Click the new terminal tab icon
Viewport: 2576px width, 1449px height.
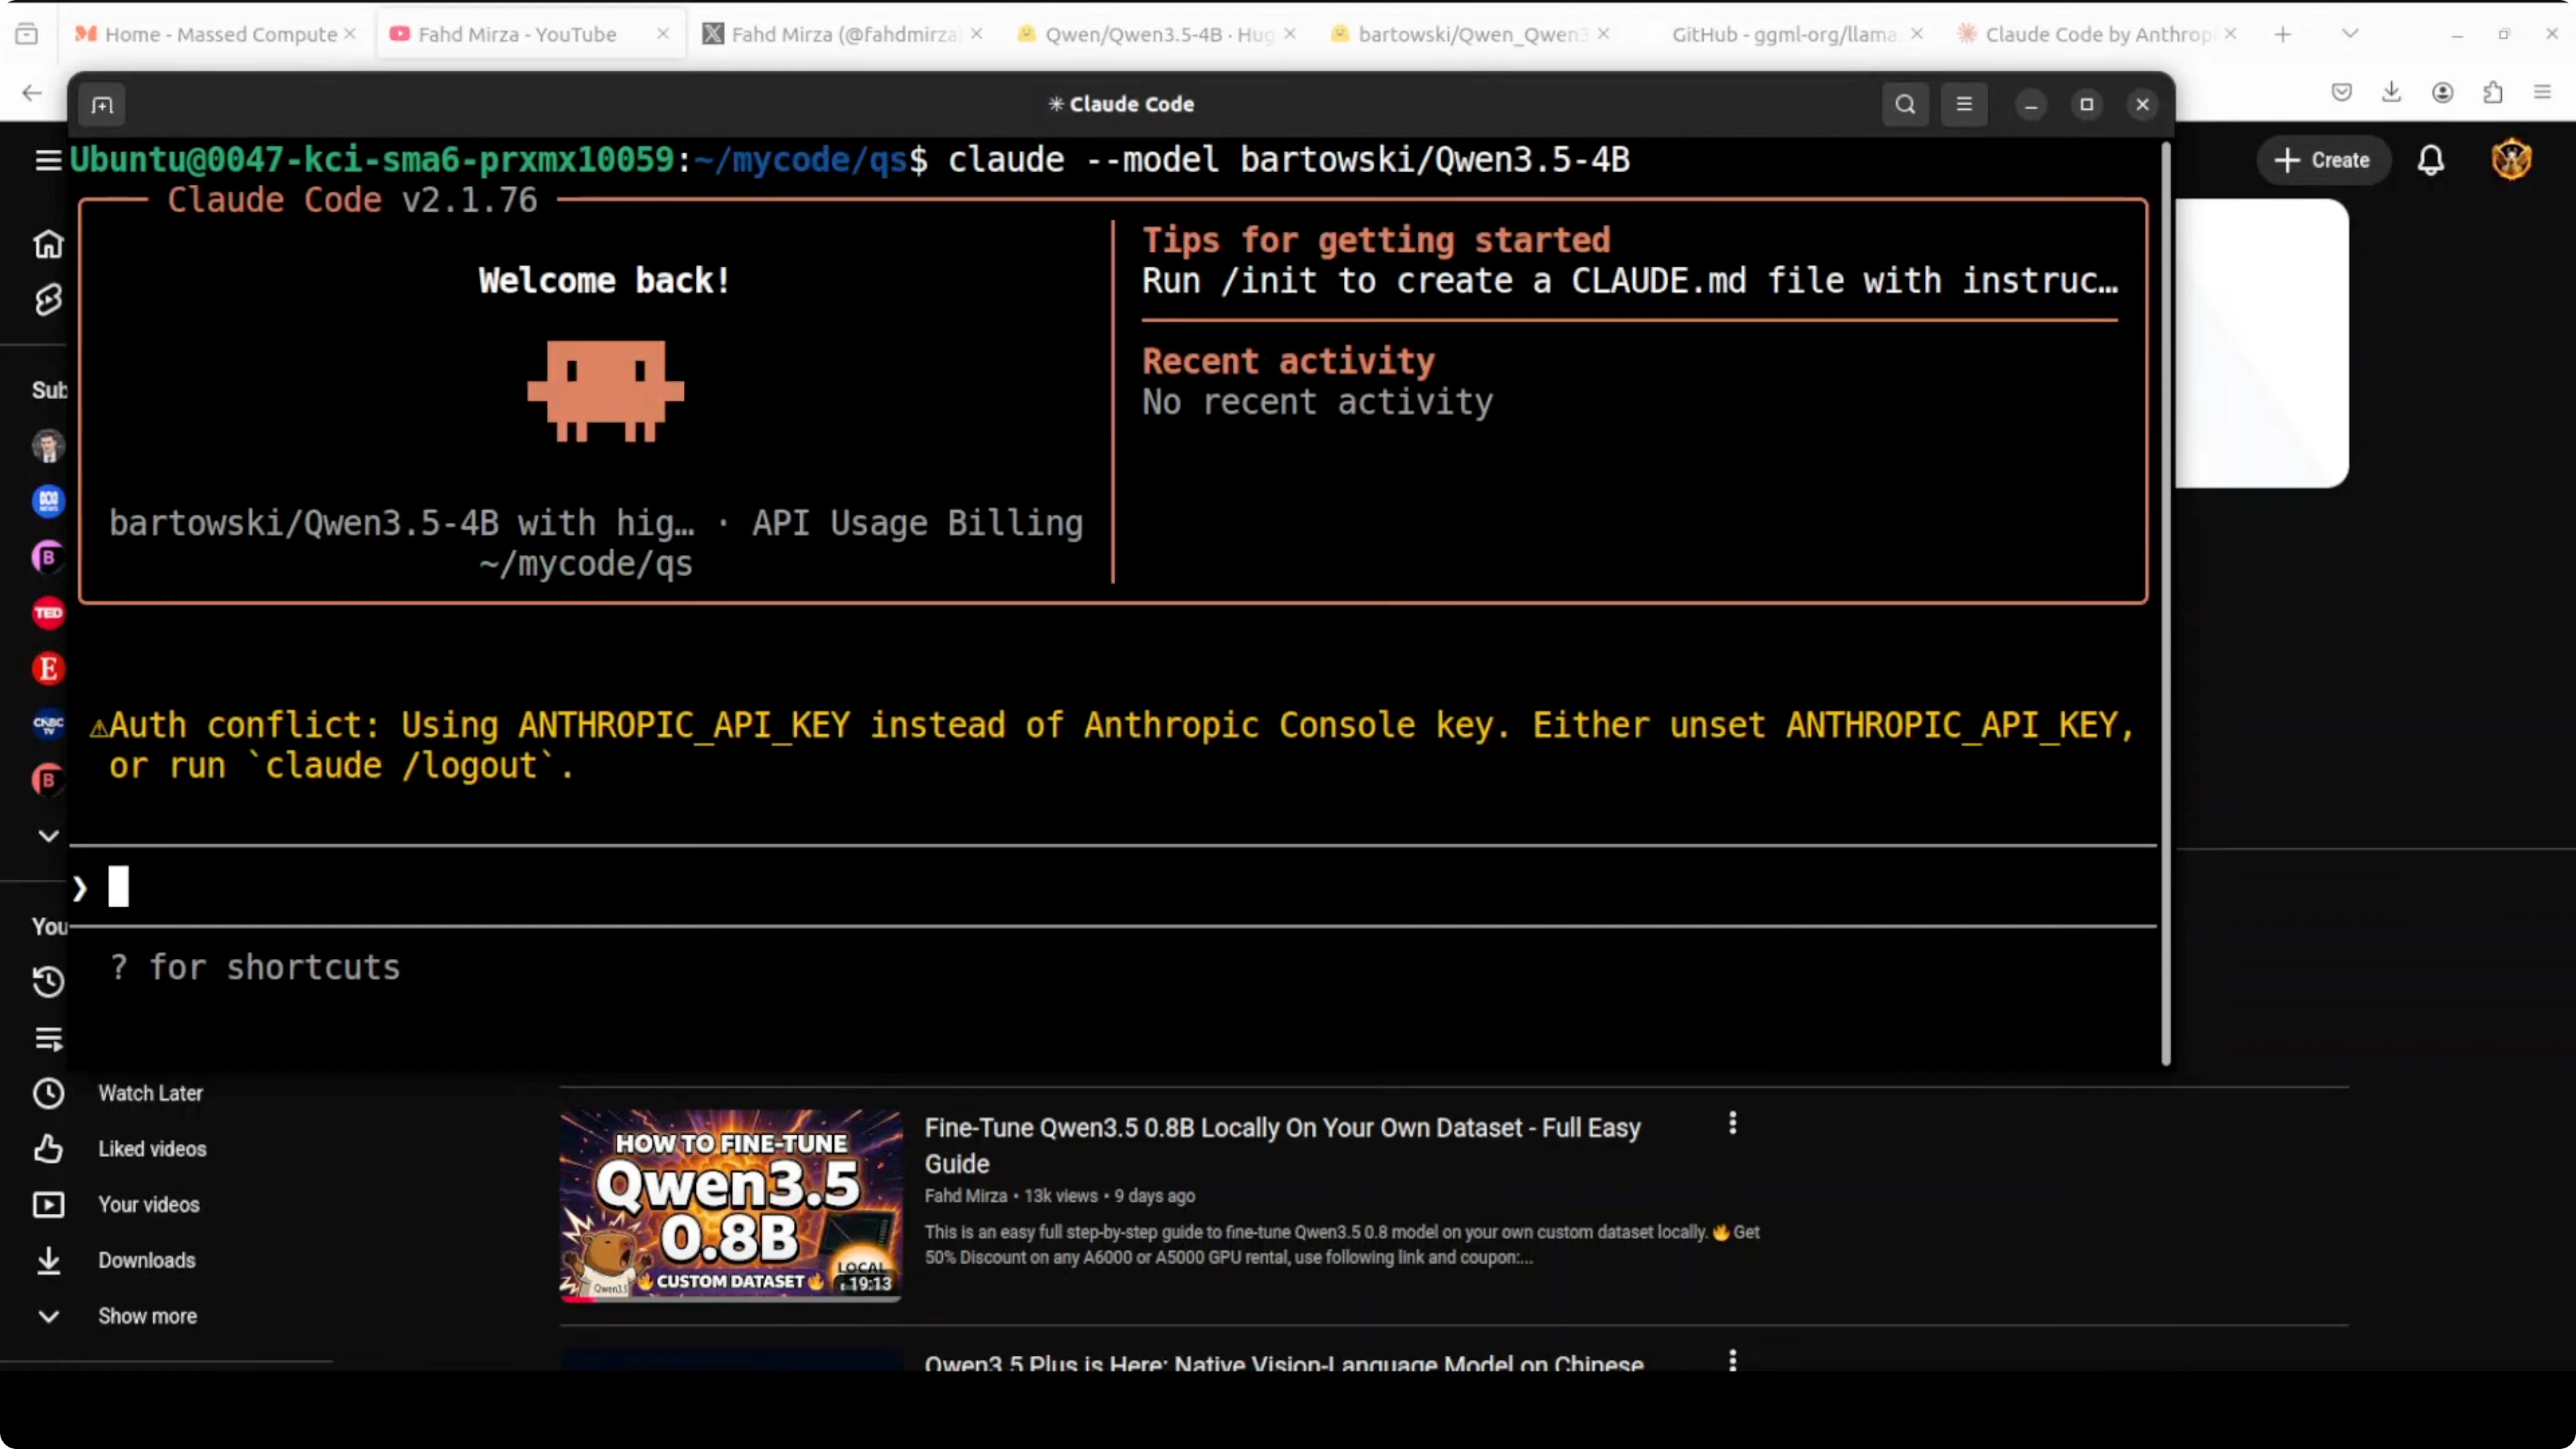(102, 105)
